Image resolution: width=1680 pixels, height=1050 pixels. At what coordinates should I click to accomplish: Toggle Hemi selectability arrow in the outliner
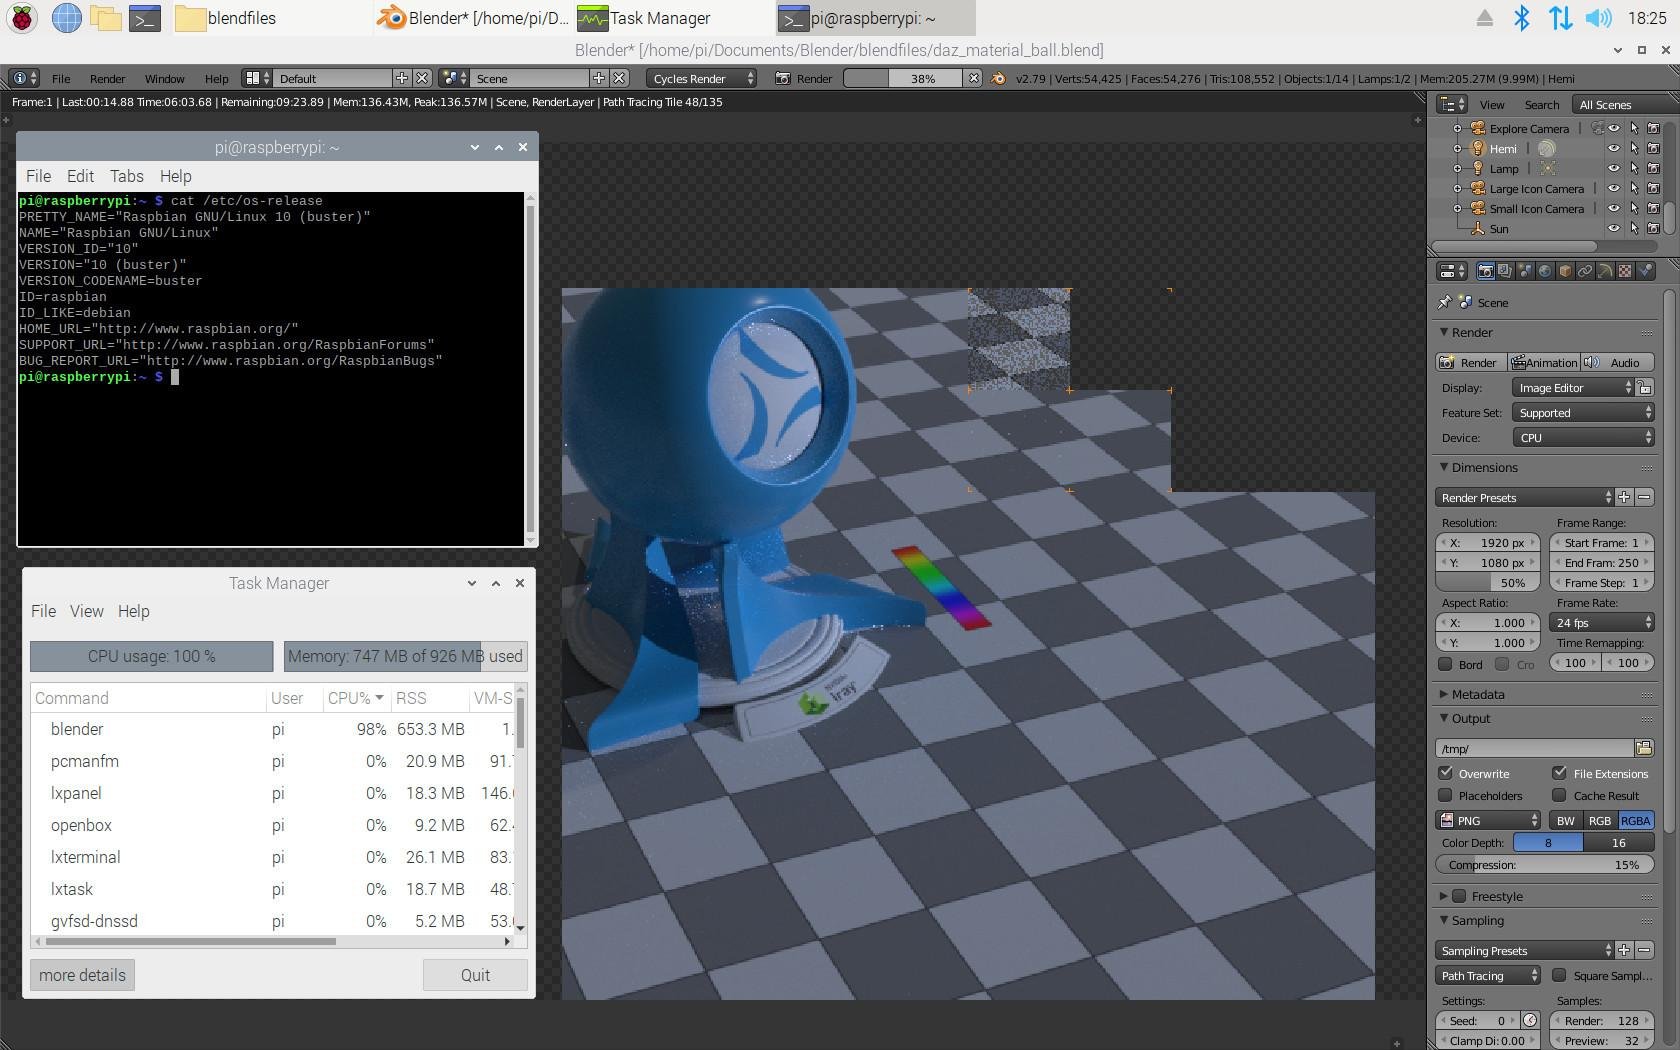point(1634,148)
